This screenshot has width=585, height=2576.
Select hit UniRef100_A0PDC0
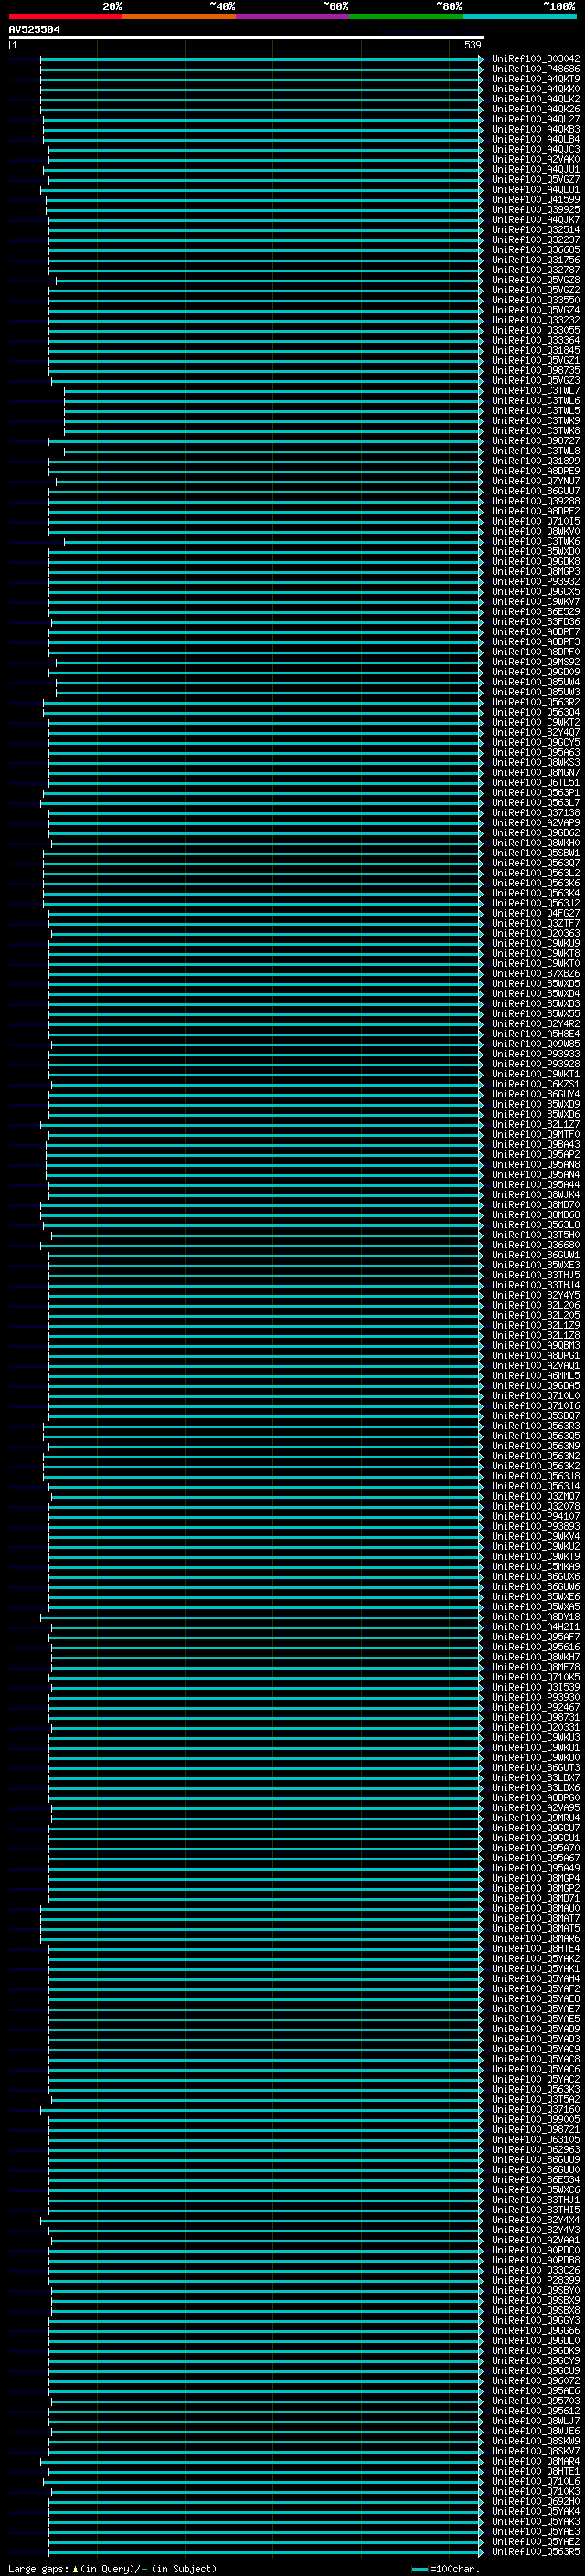coord(536,2251)
